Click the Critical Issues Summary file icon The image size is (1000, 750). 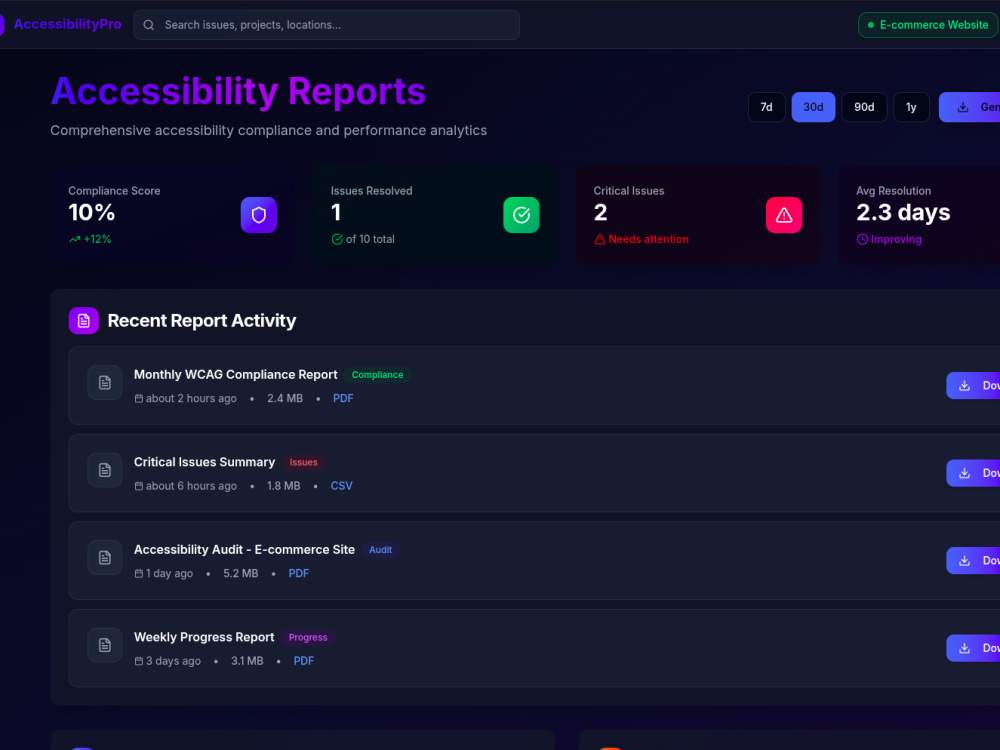(105, 470)
